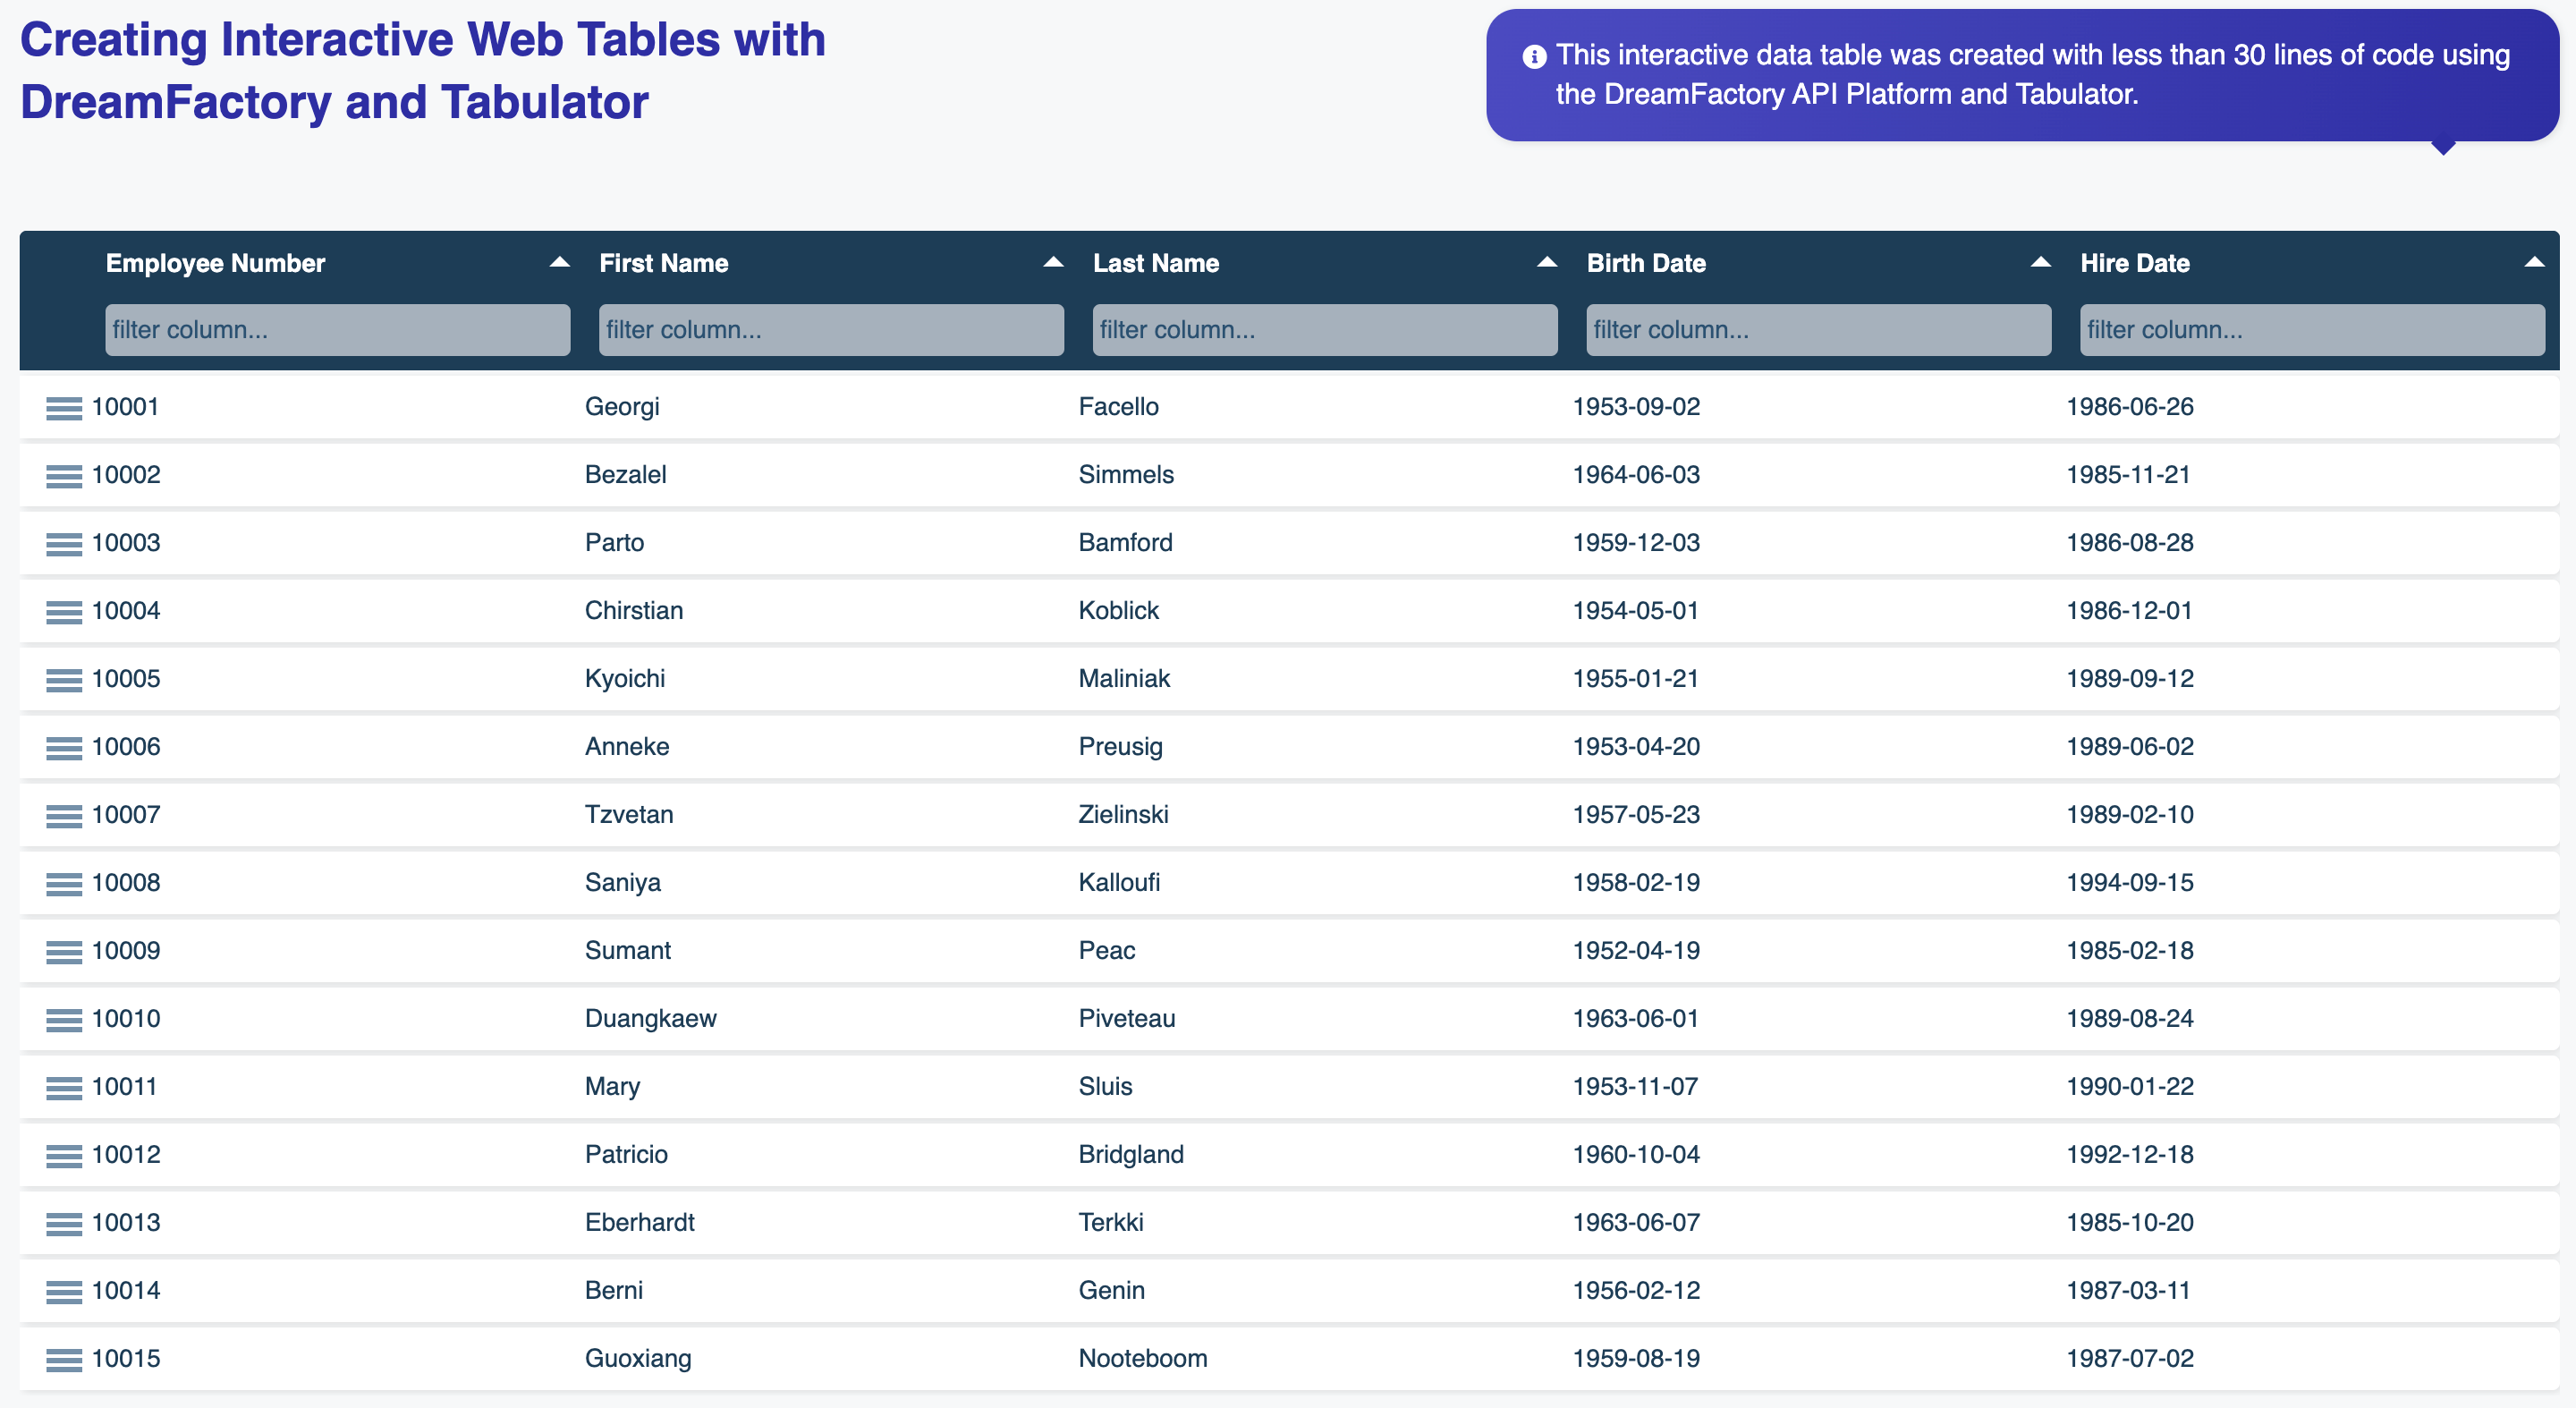
Task: Click the row handle beside 10010
Action: pyautogui.click(x=64, y=1020)
